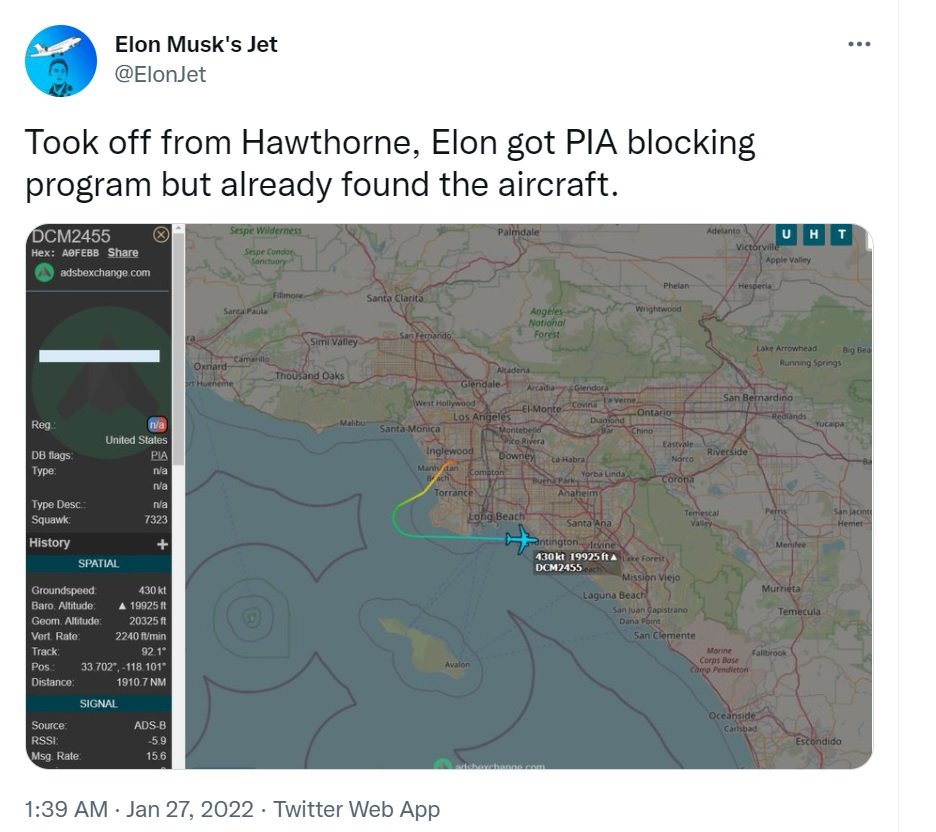Select the SPATIAL section header
The width and height of the screenshot is (936, 832).
98,564
